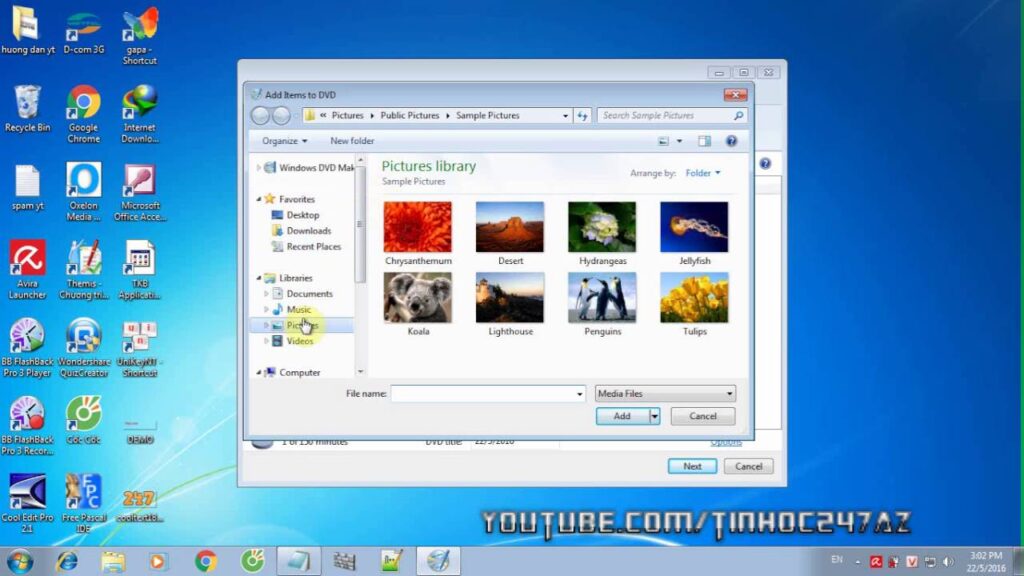Open UniKeyNT Shortcut desktop icon
Image resolution: width=1024 pixels, height=576 pixels.
(x=139, y=347)
